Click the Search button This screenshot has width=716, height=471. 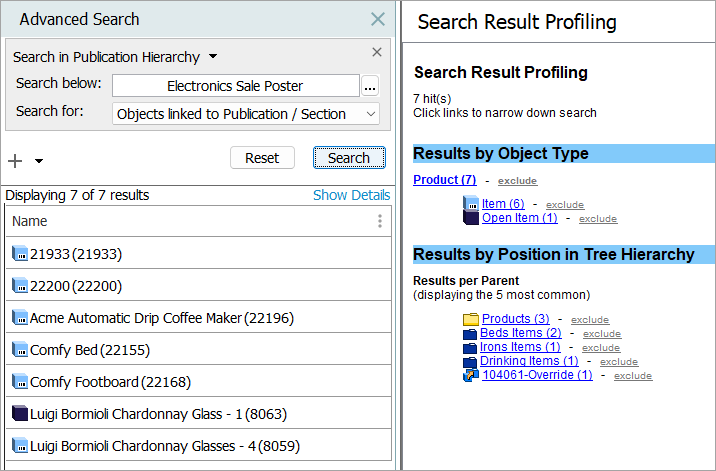pyautogui.click(x=349, y=158)
